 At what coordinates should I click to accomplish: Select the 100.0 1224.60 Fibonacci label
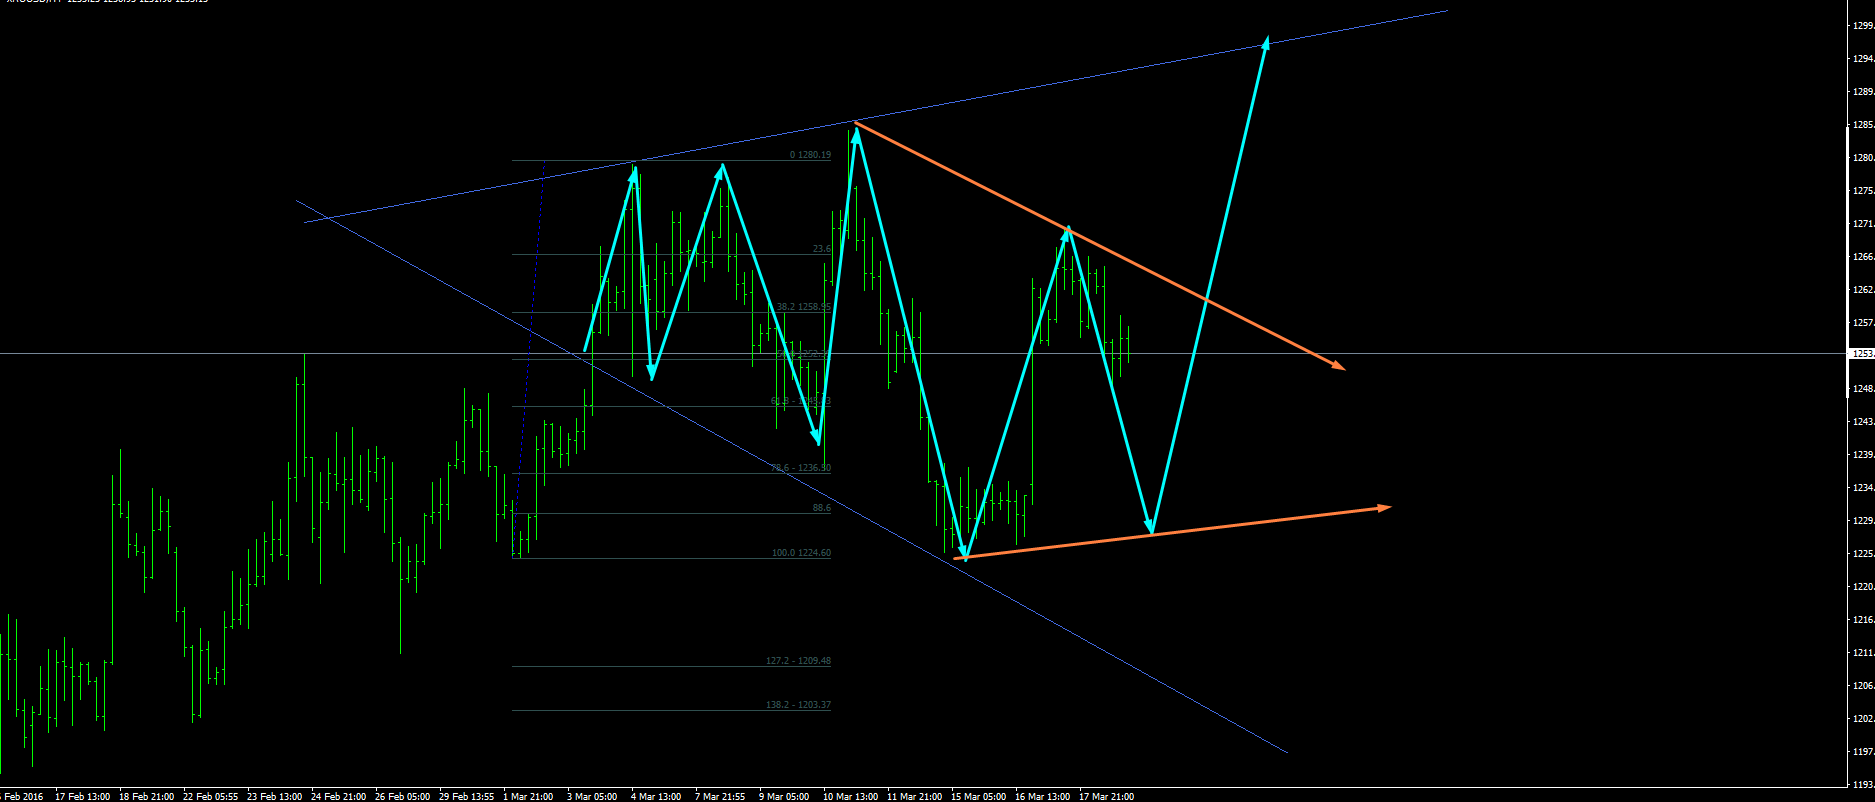(x=801, y=553)
